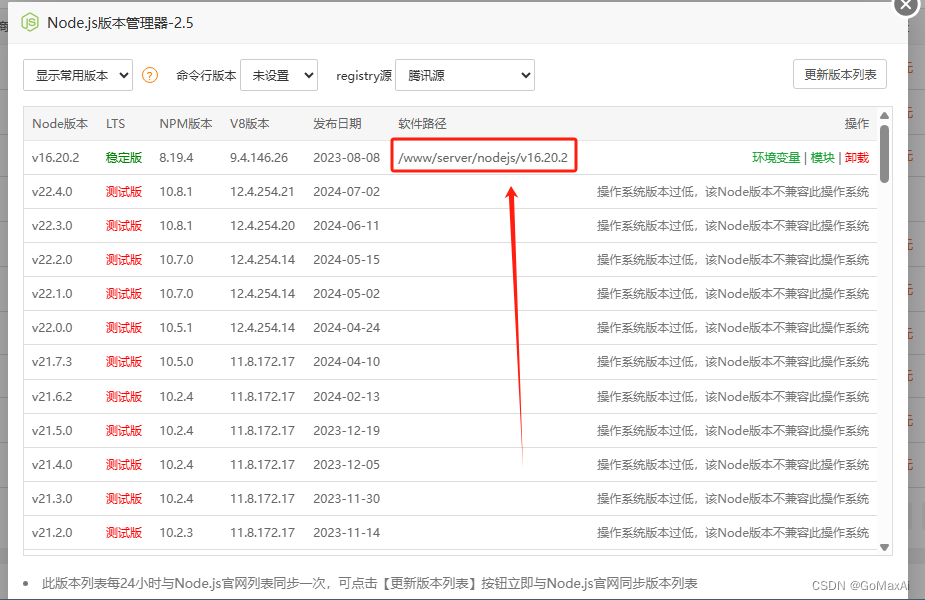Click the scrollbar down arrow of version list
Screen dimensions: 925x600
click(x=884, y=547)
